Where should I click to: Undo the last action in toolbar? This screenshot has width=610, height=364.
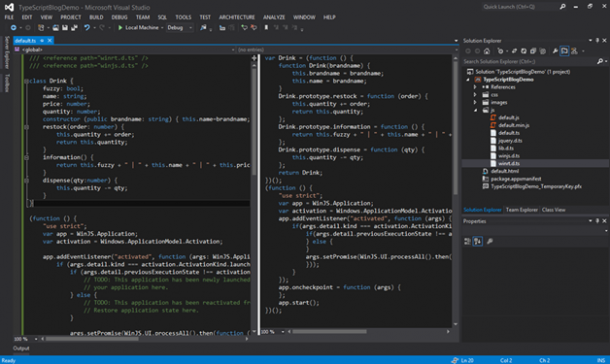click(87, 28)
